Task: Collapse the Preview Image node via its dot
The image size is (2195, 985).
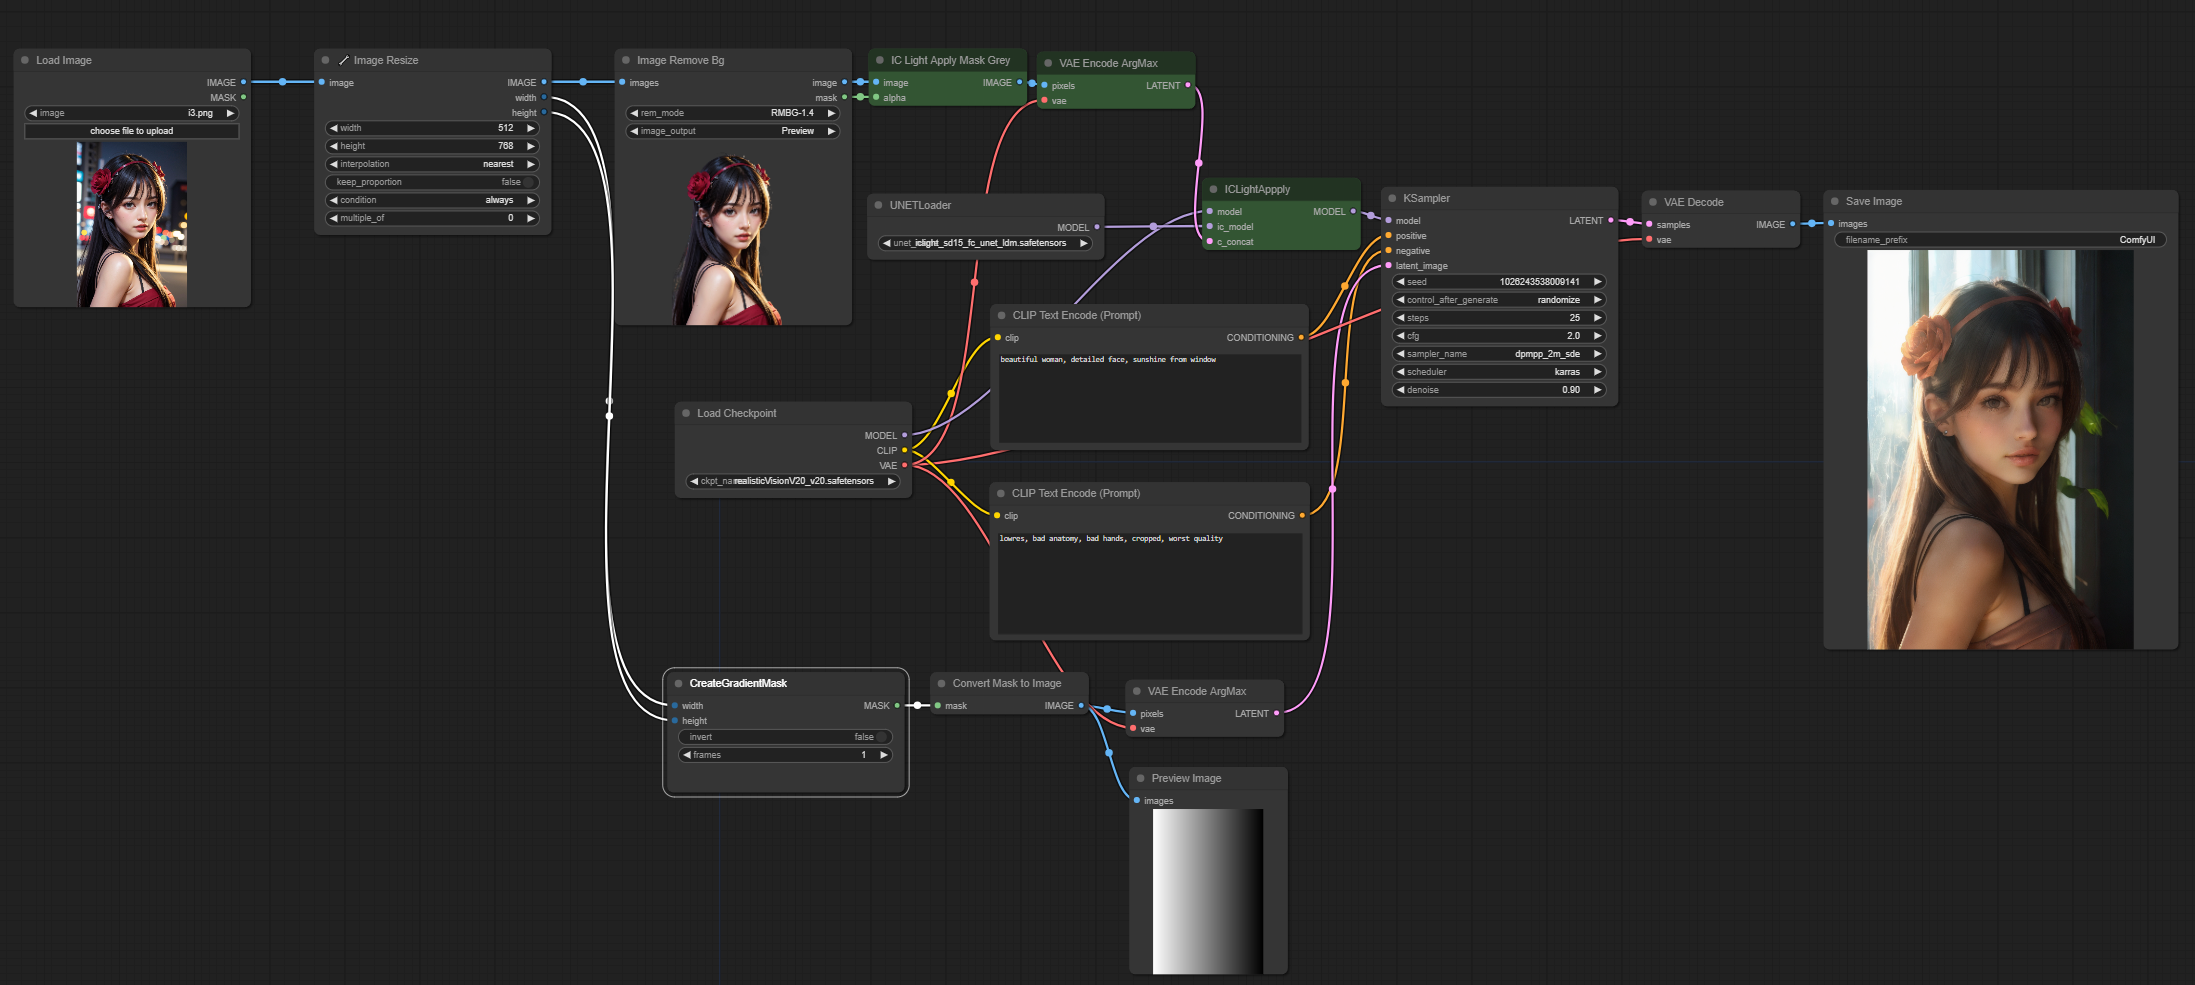Action: tap(1140, 778)
